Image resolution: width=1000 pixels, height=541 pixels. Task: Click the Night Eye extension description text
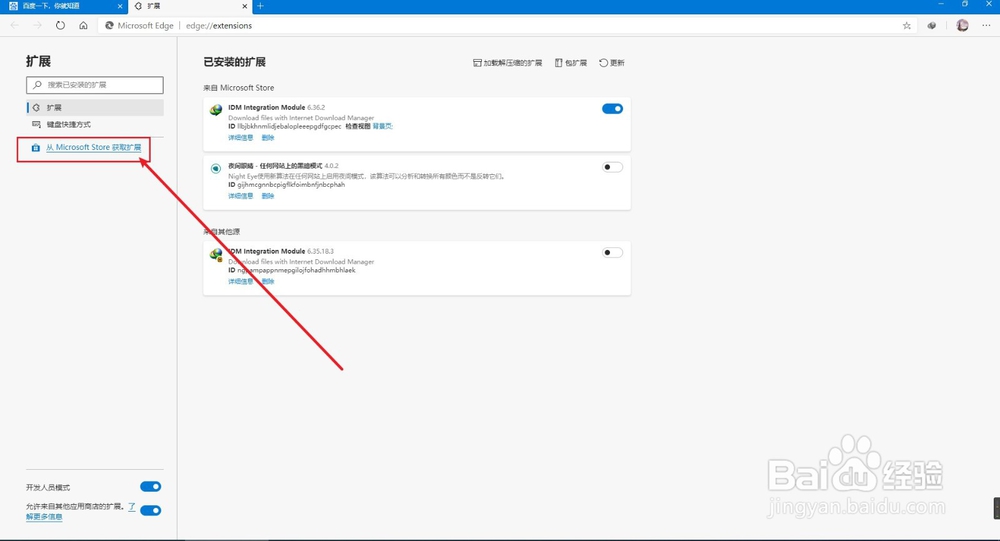point(367,176)
